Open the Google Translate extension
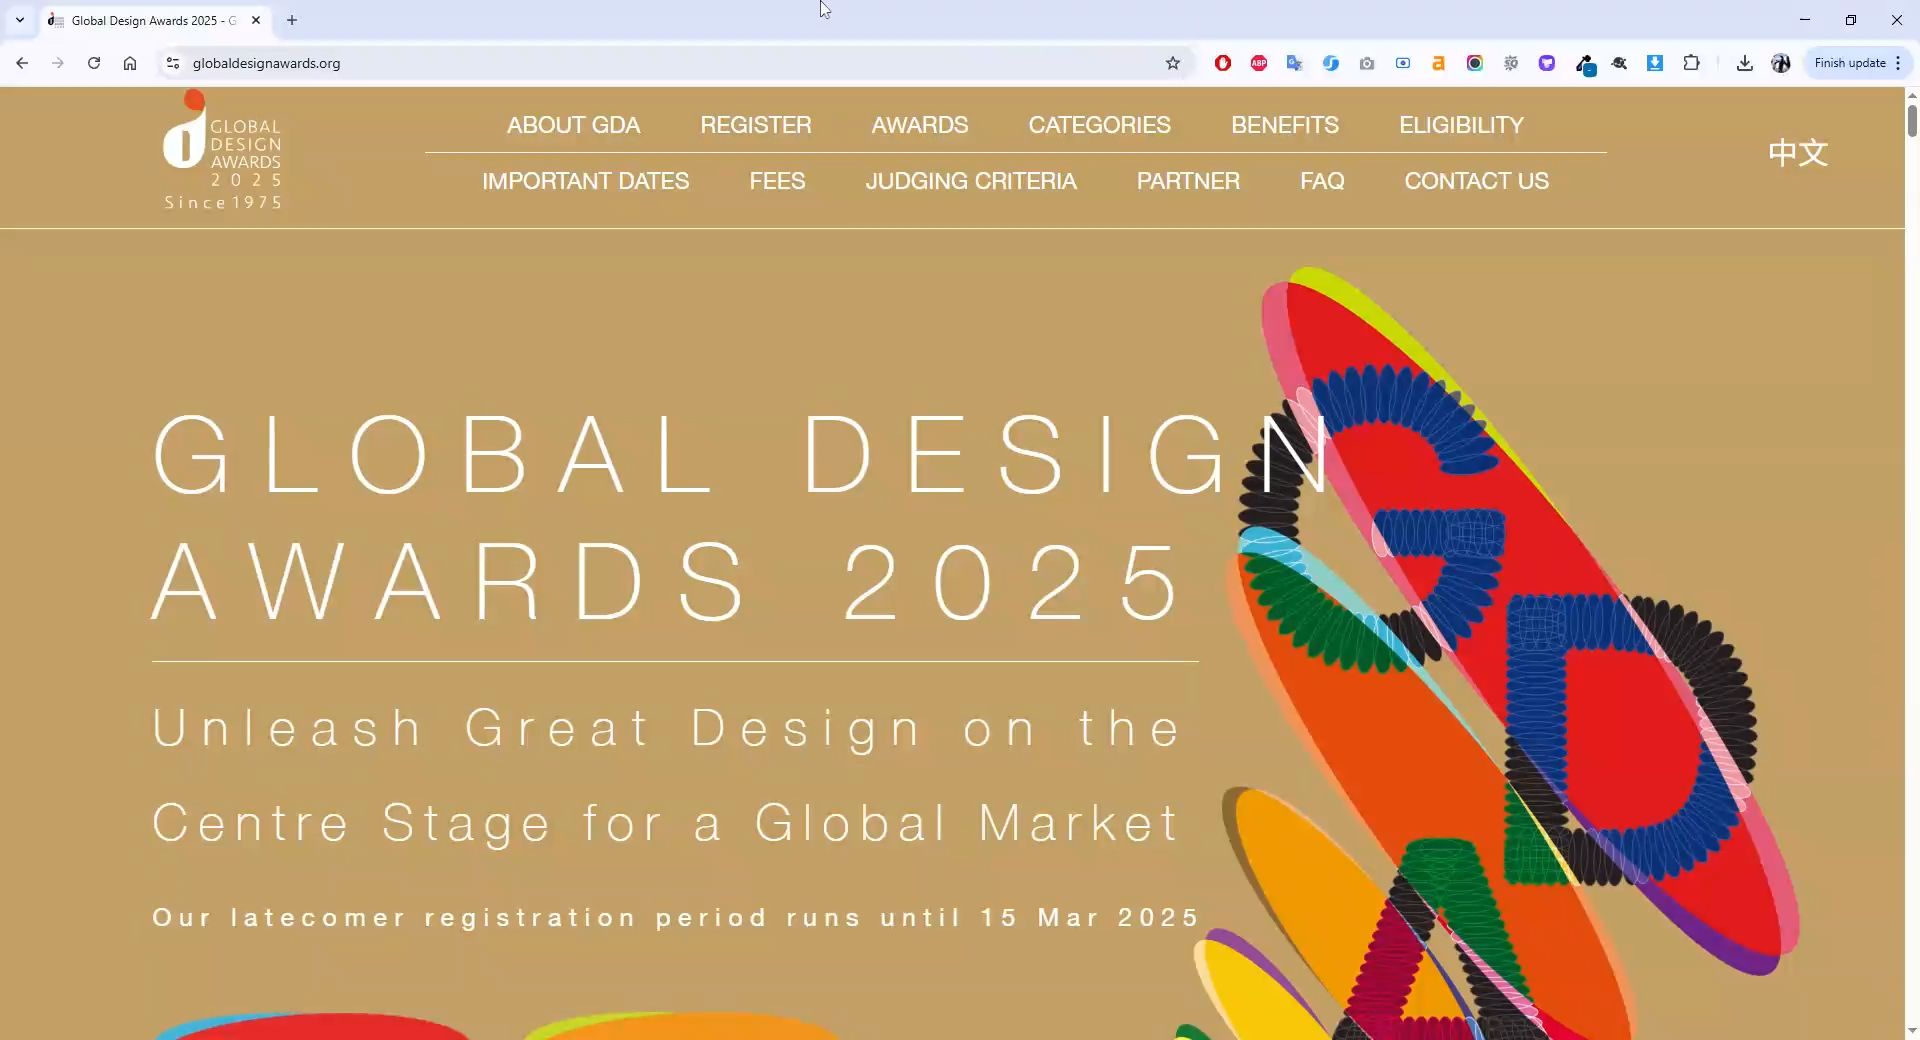This screenshot has height=1040, width=1920. 1294,63
